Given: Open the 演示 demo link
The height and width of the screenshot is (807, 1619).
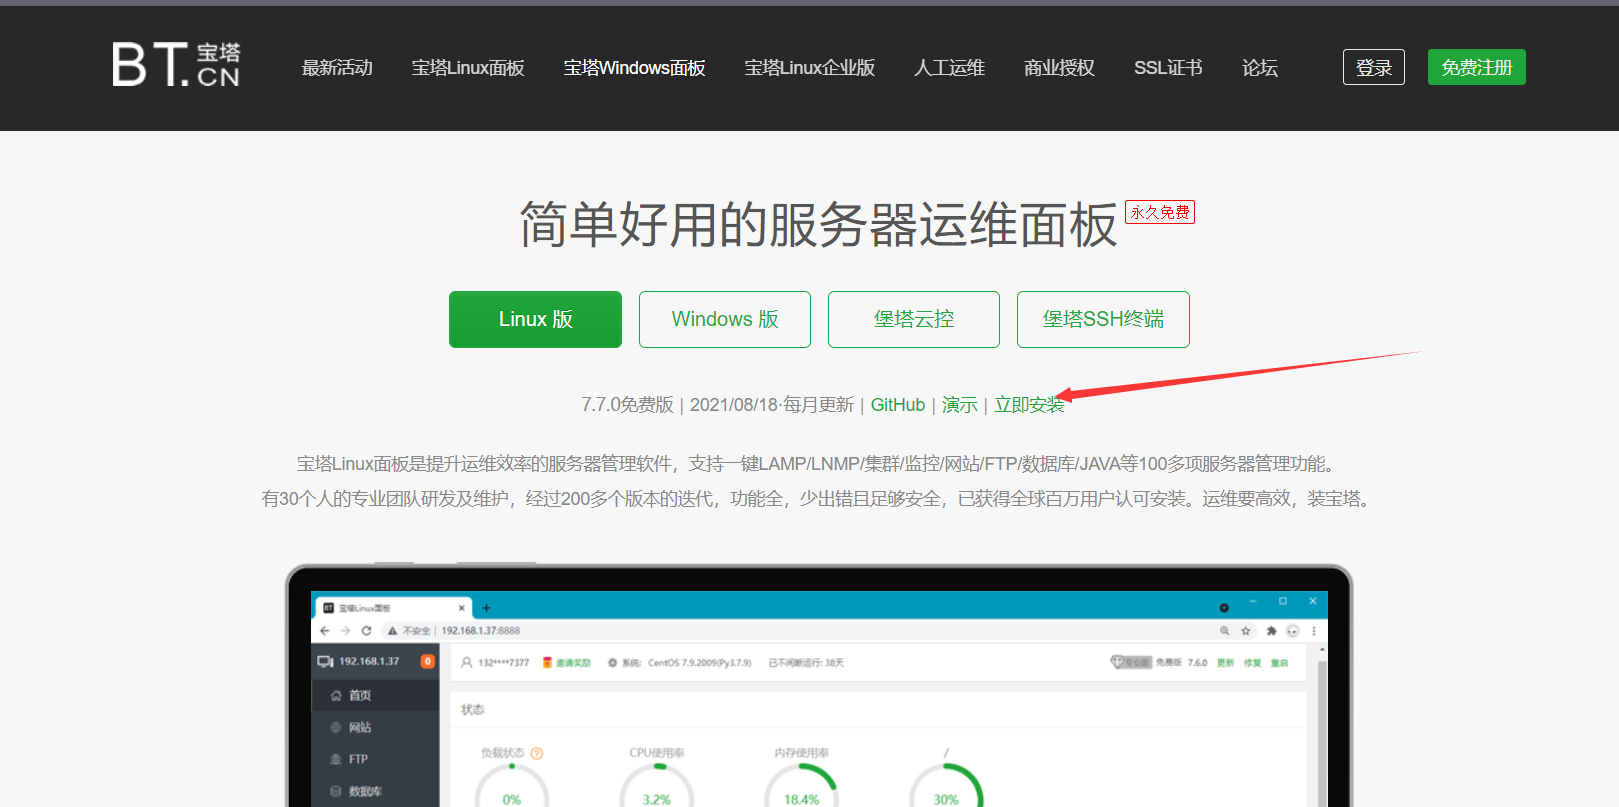Looking at the screenshot, I should pos(960,405).
